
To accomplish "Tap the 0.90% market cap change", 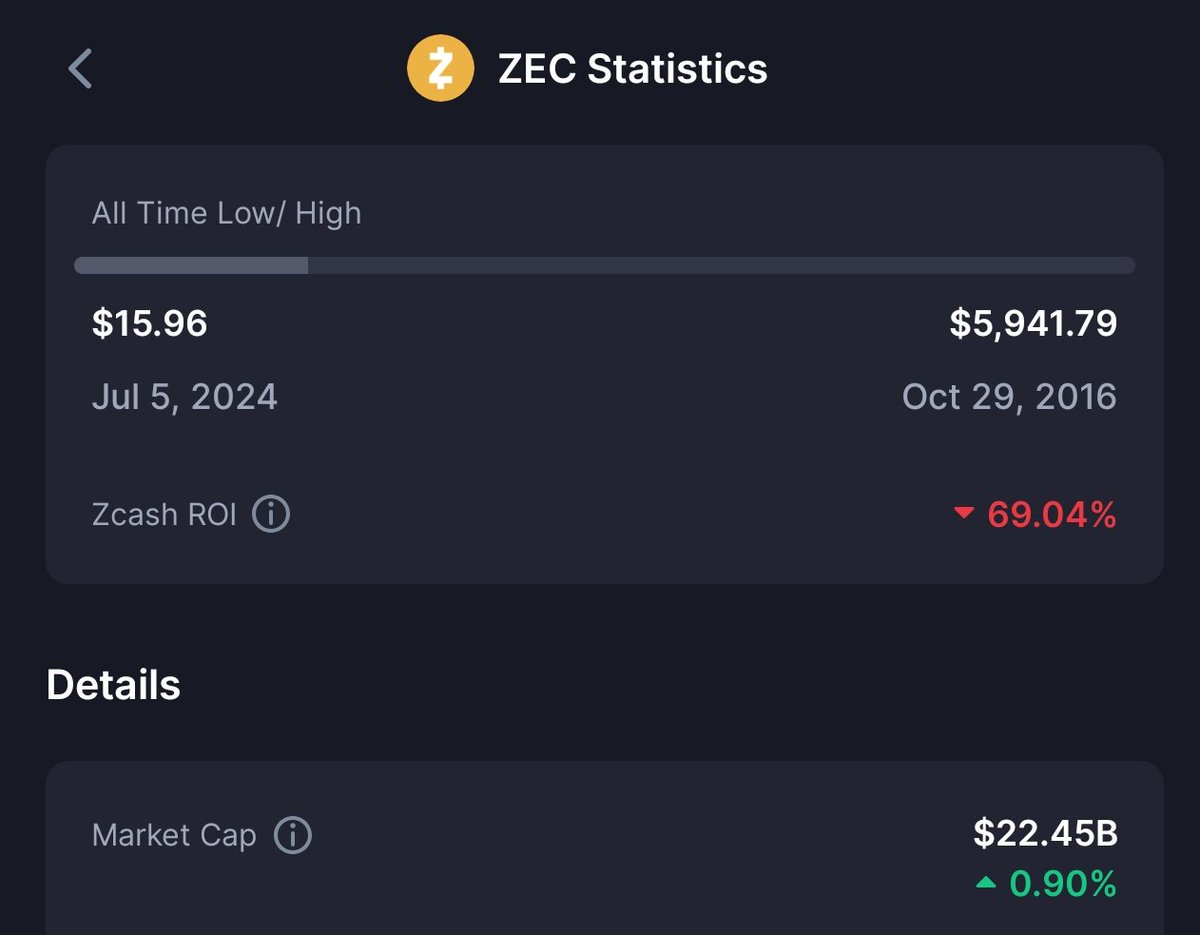I will click(x=1063, y=883).
